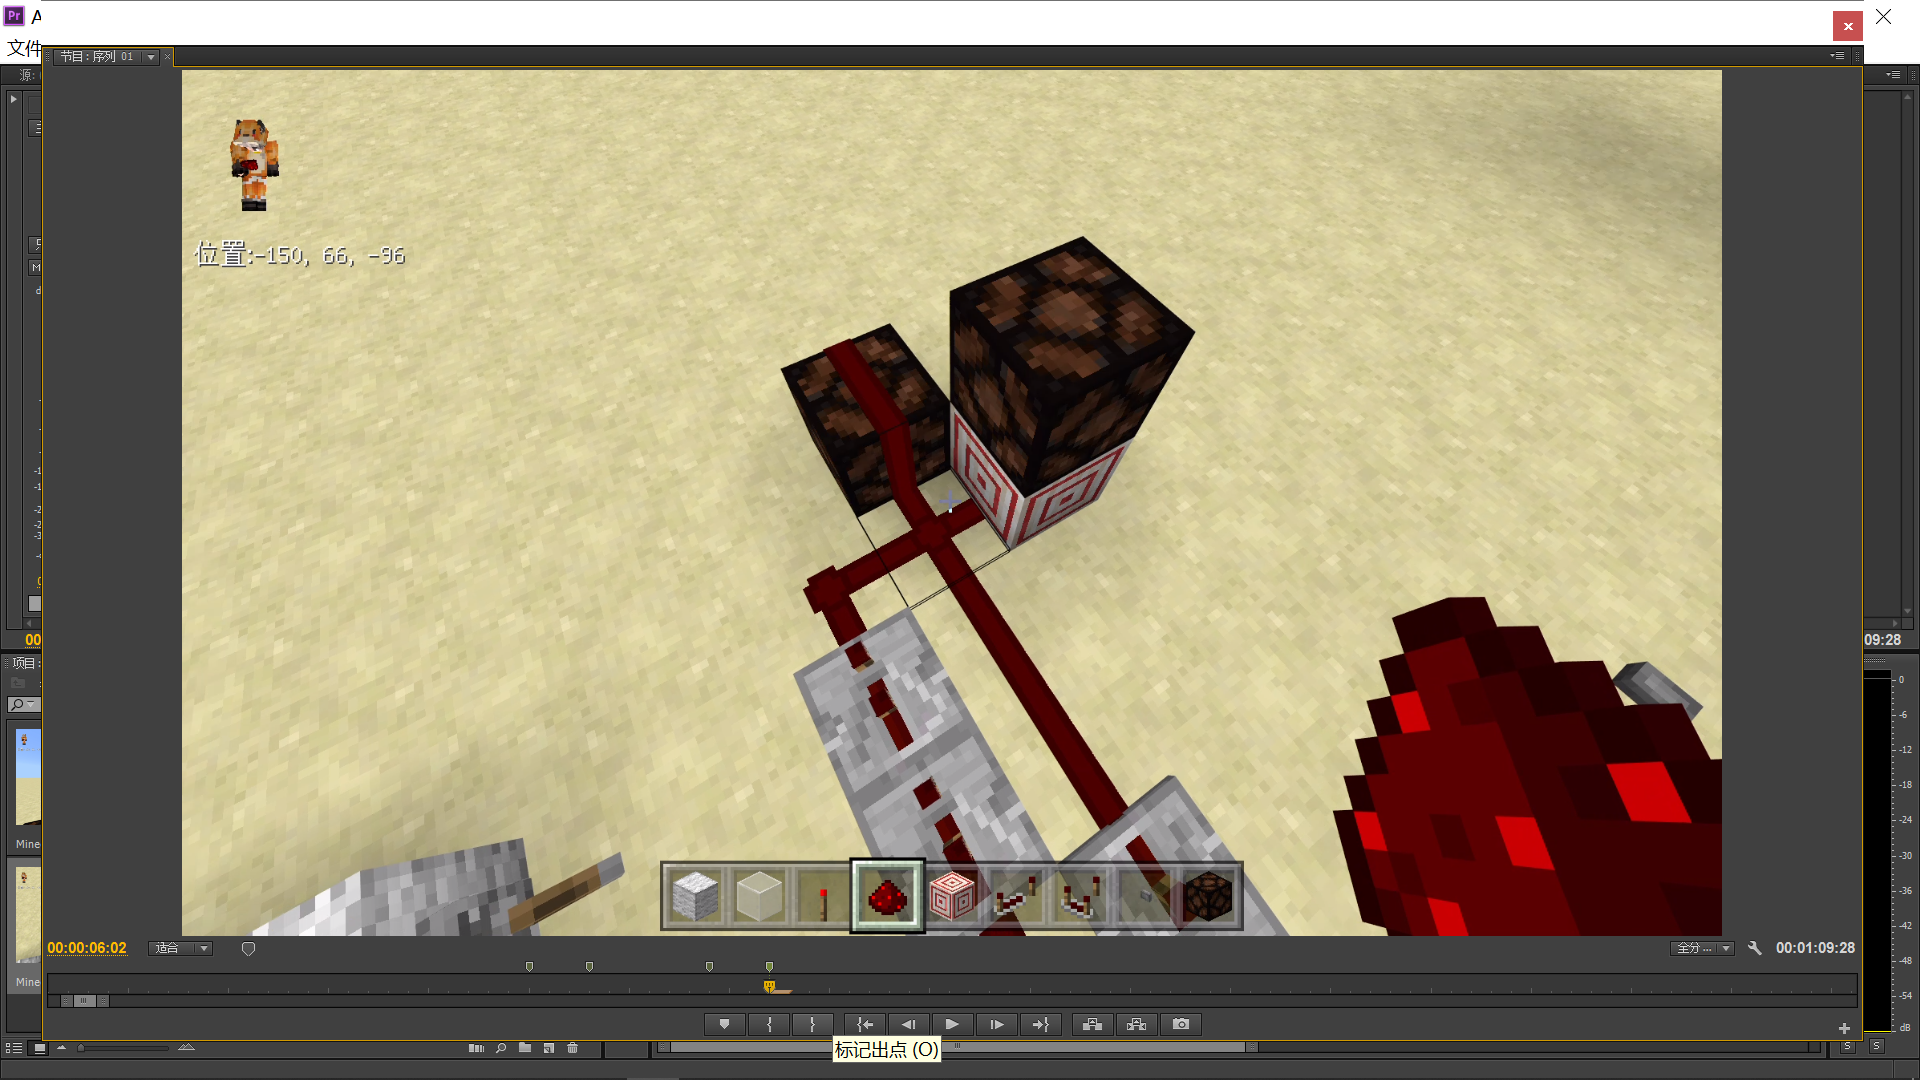This screenshot has height=1080, width=1920.
Task: Open the 序列 01 program tab dropdown arrow
Action: tap(151, 57)
